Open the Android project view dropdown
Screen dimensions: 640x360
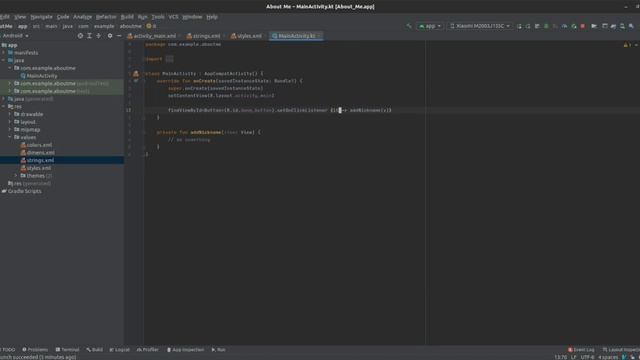pos(15,36)
